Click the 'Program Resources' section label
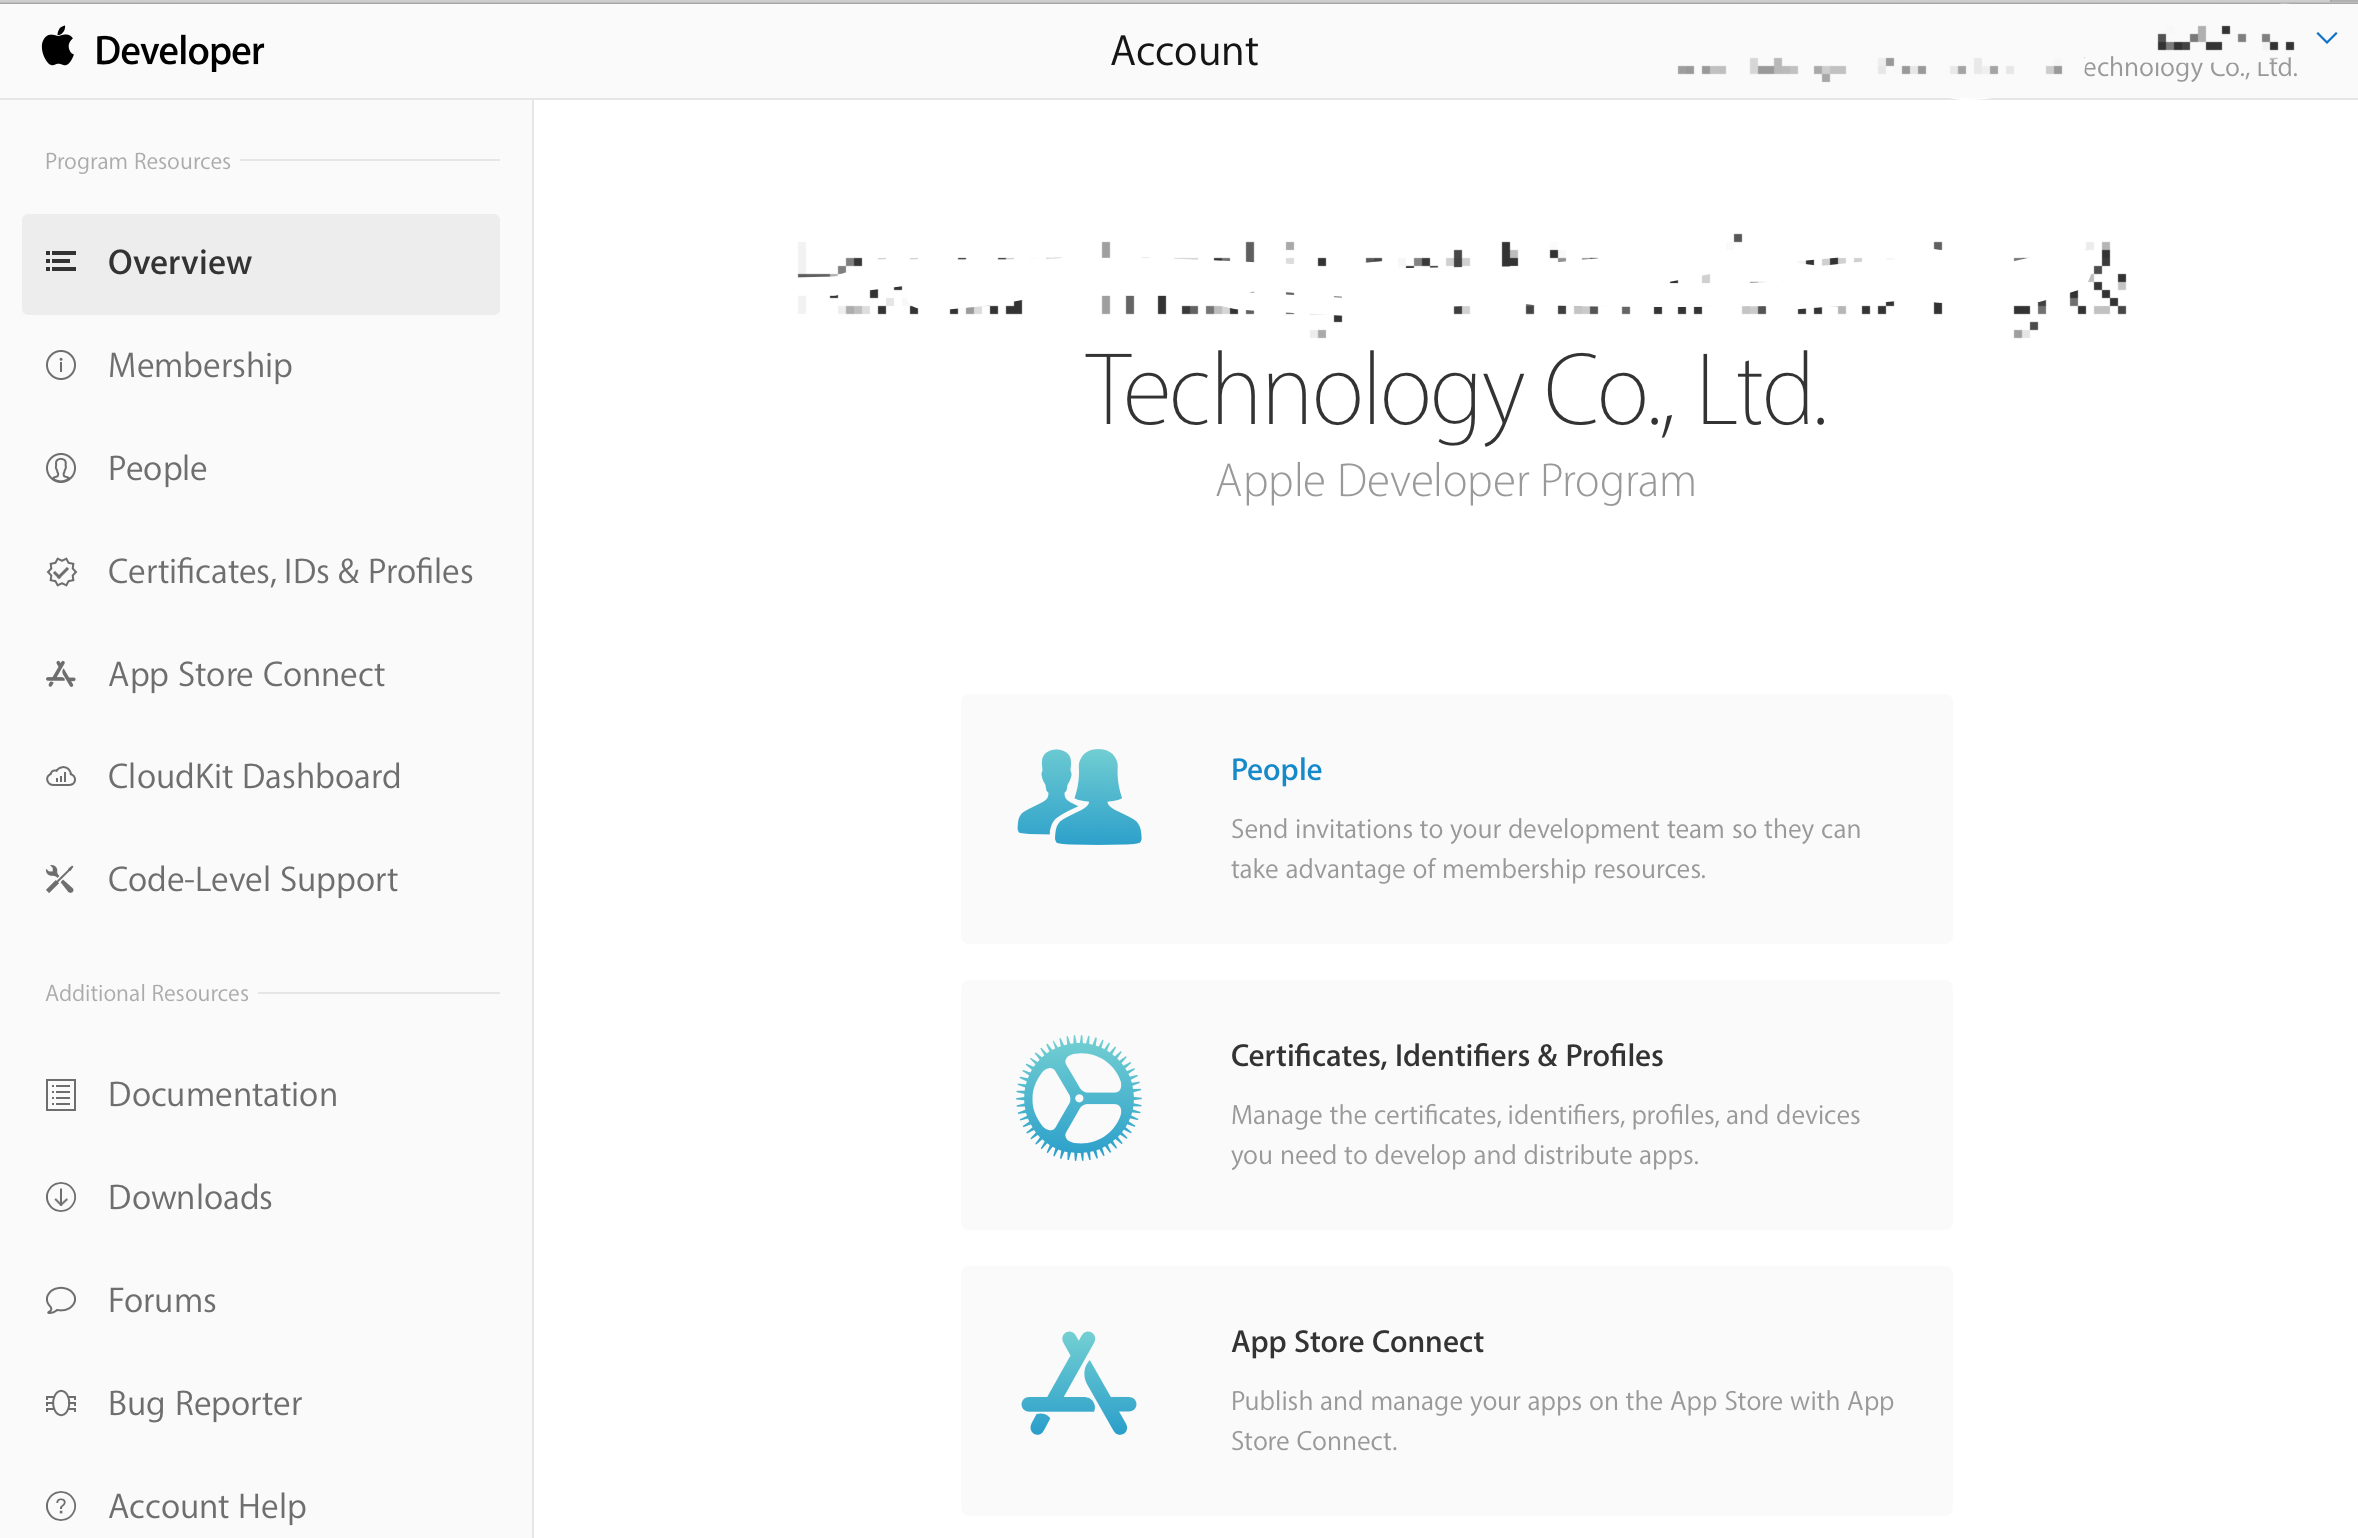Viewport: 2358px width, 1538px height. pos(138,161)
